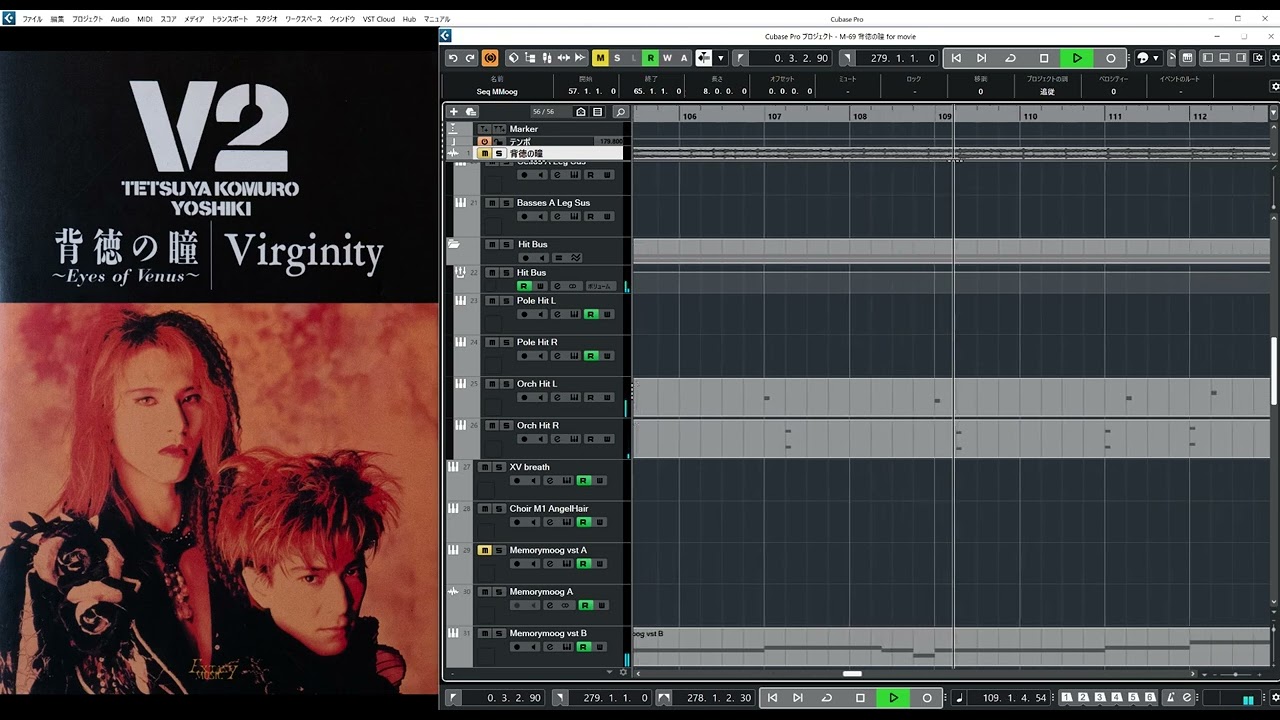Solo the Pole Hit L track
The height and width of the screenshot is (720, 1280).
(505, 301)
